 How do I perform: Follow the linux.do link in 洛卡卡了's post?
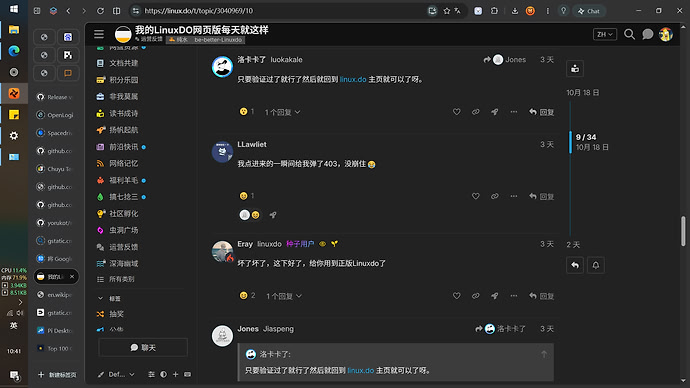click(x=353, y=79)
